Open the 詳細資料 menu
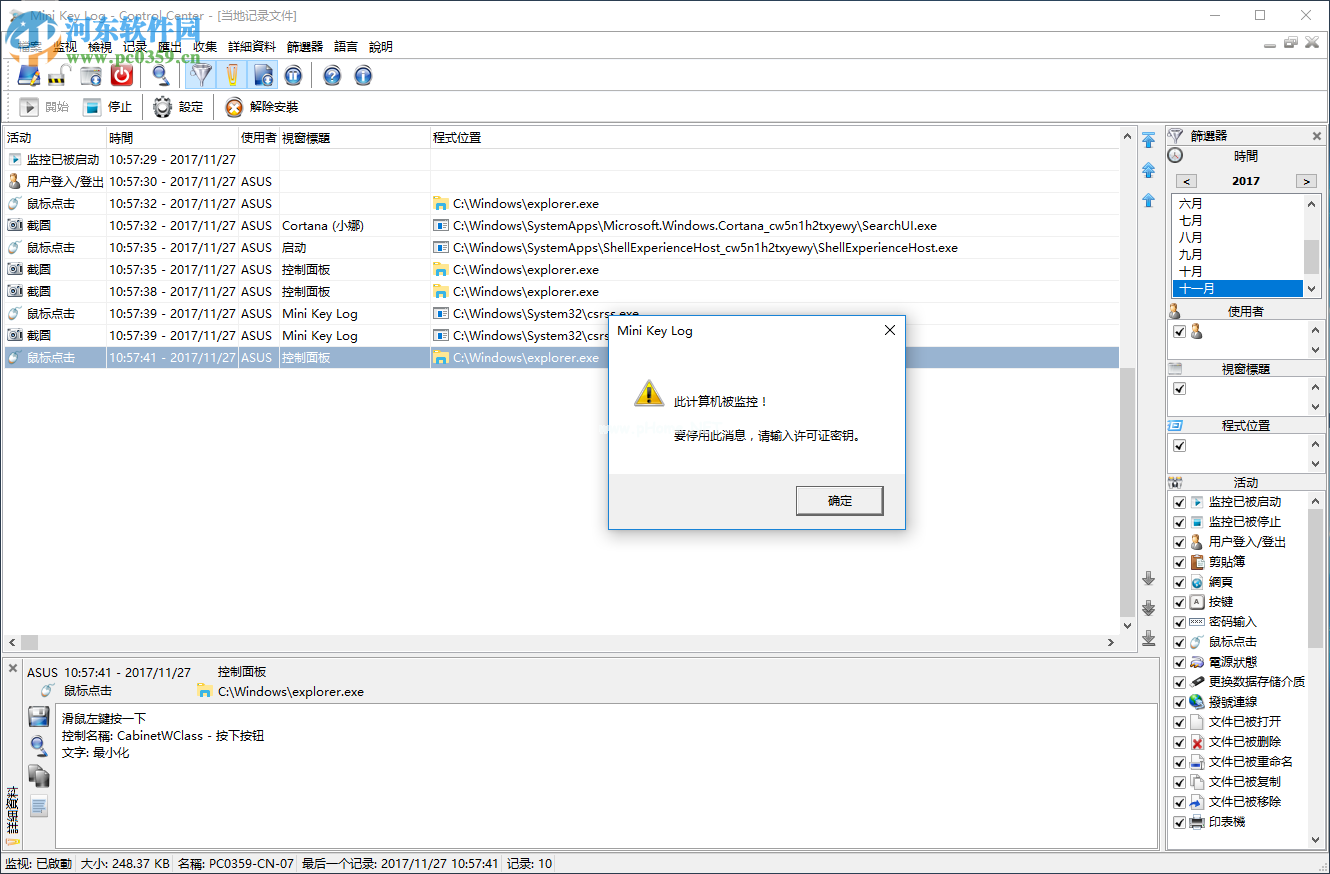The width and height of the screenshot is (1330, 874). (x=252, y=46)
